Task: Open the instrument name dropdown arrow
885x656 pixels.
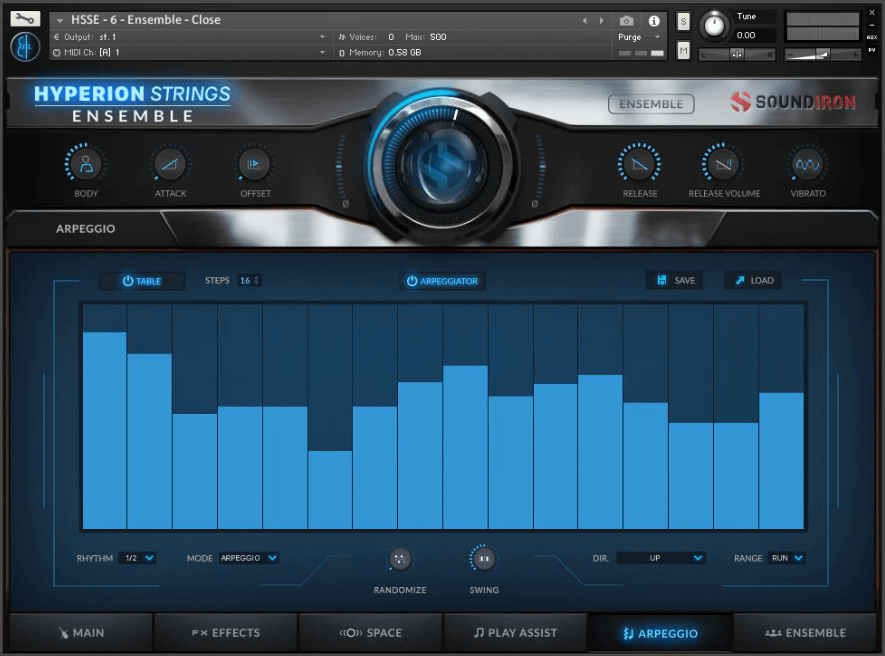Action: (59, 20)
